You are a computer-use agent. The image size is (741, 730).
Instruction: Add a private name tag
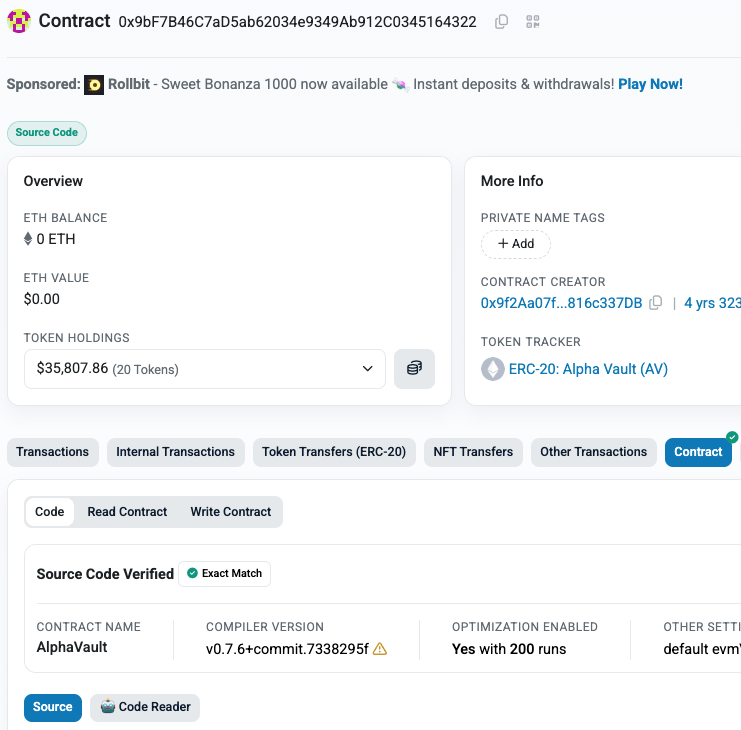point(516,244)
